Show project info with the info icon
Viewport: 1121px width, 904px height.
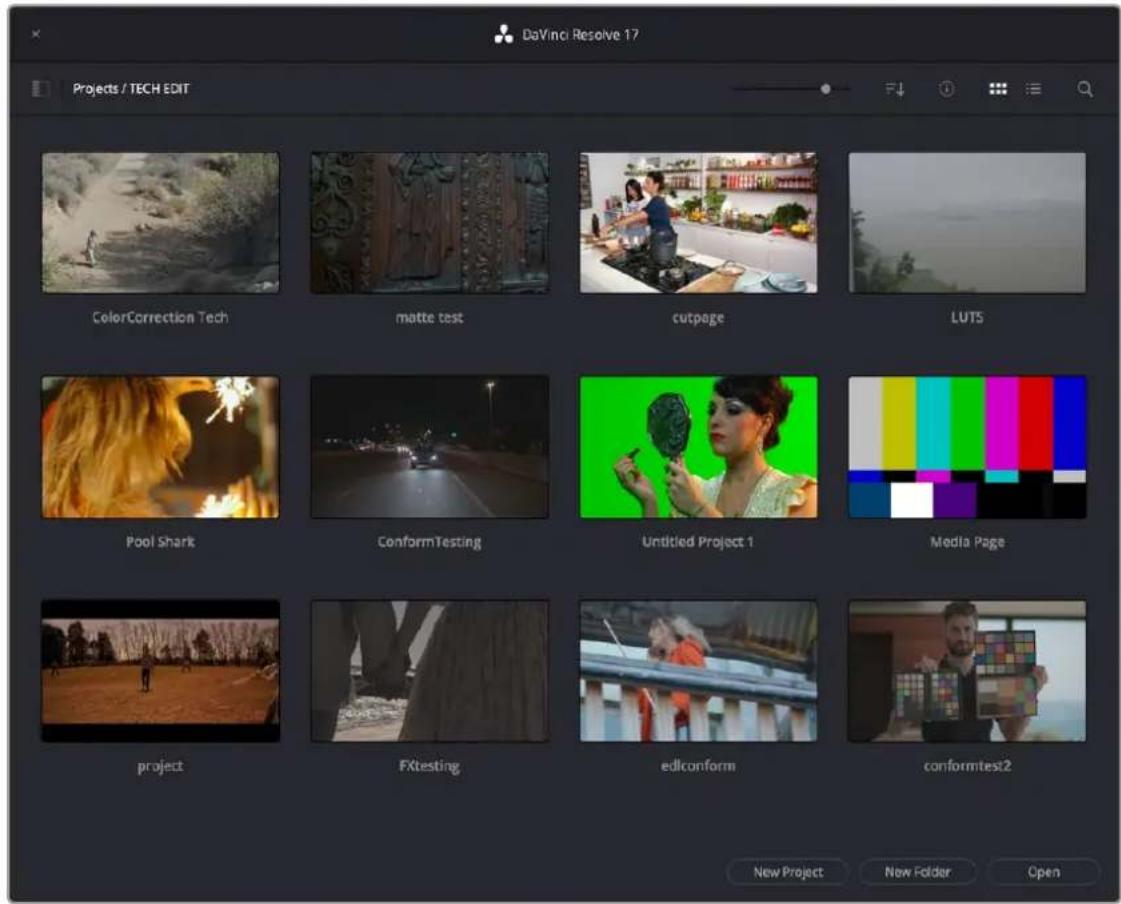pyautogui.click(x=947, y=89)
